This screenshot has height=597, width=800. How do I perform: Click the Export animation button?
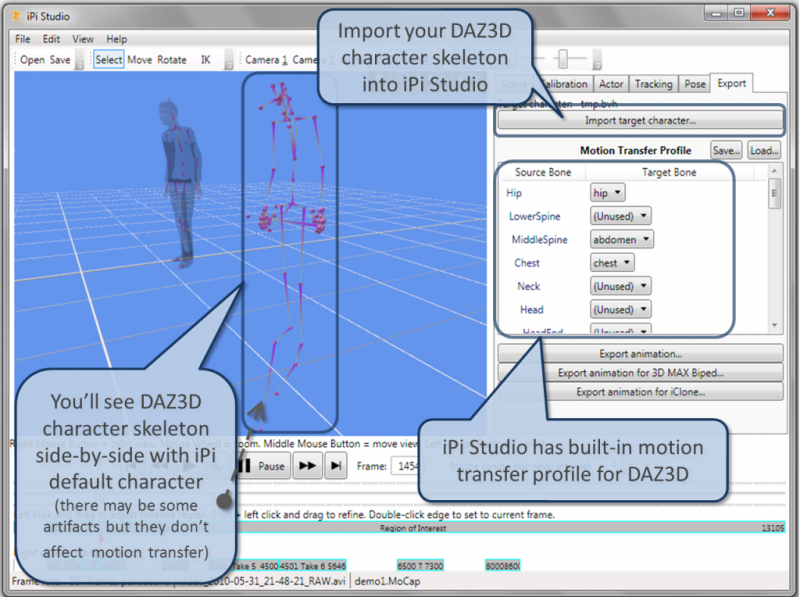coord(640,354)
